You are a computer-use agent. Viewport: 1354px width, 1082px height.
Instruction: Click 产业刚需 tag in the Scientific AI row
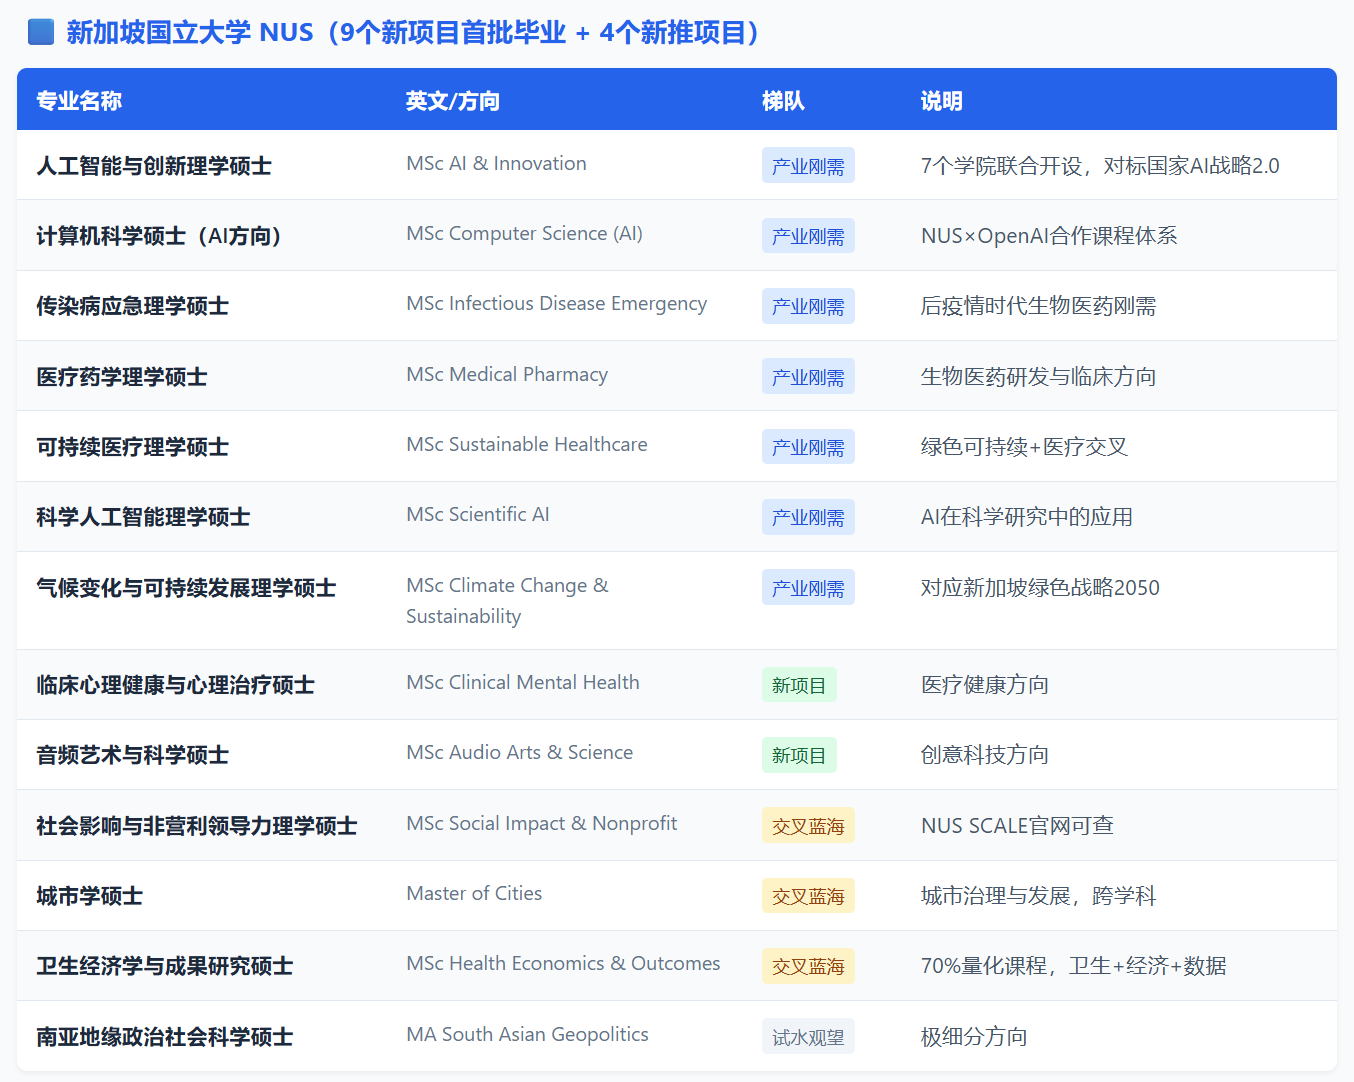(x=808, y=517)
